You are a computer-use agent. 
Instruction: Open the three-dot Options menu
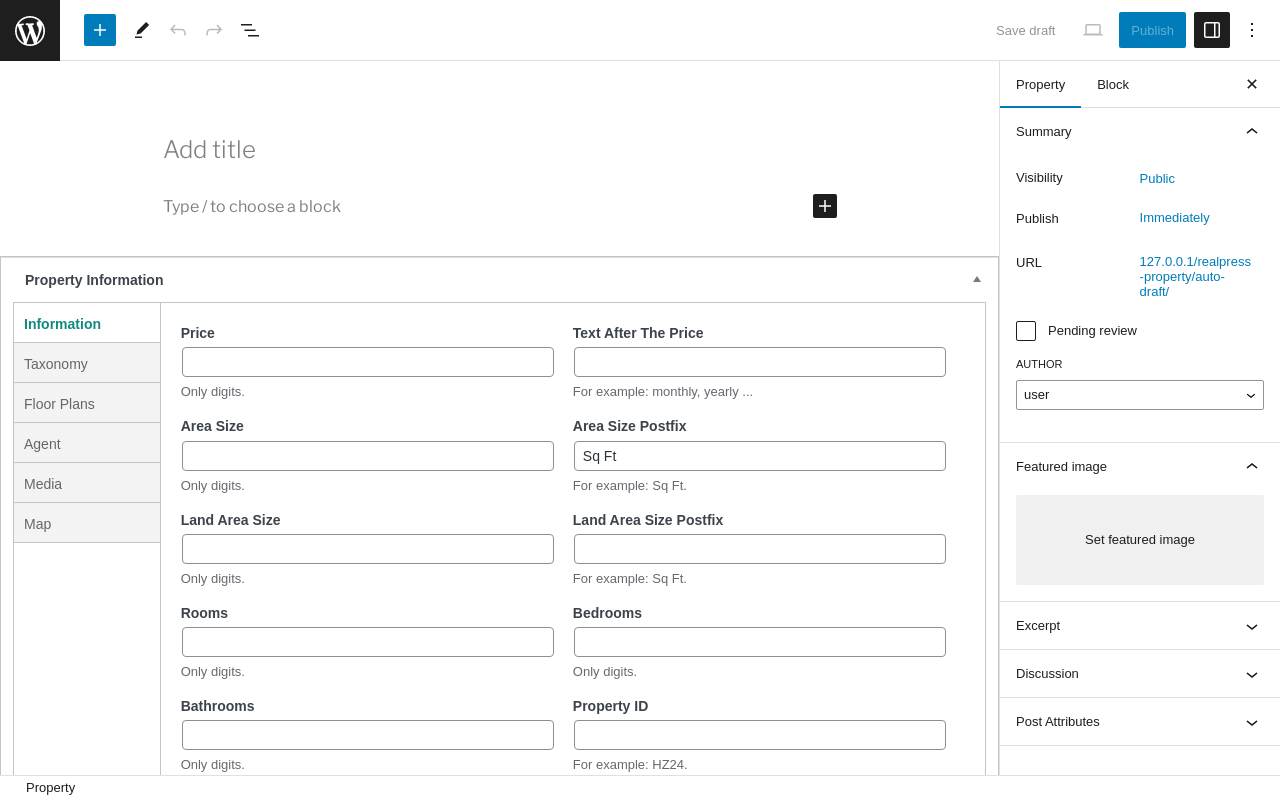[x=1252, y=30]
